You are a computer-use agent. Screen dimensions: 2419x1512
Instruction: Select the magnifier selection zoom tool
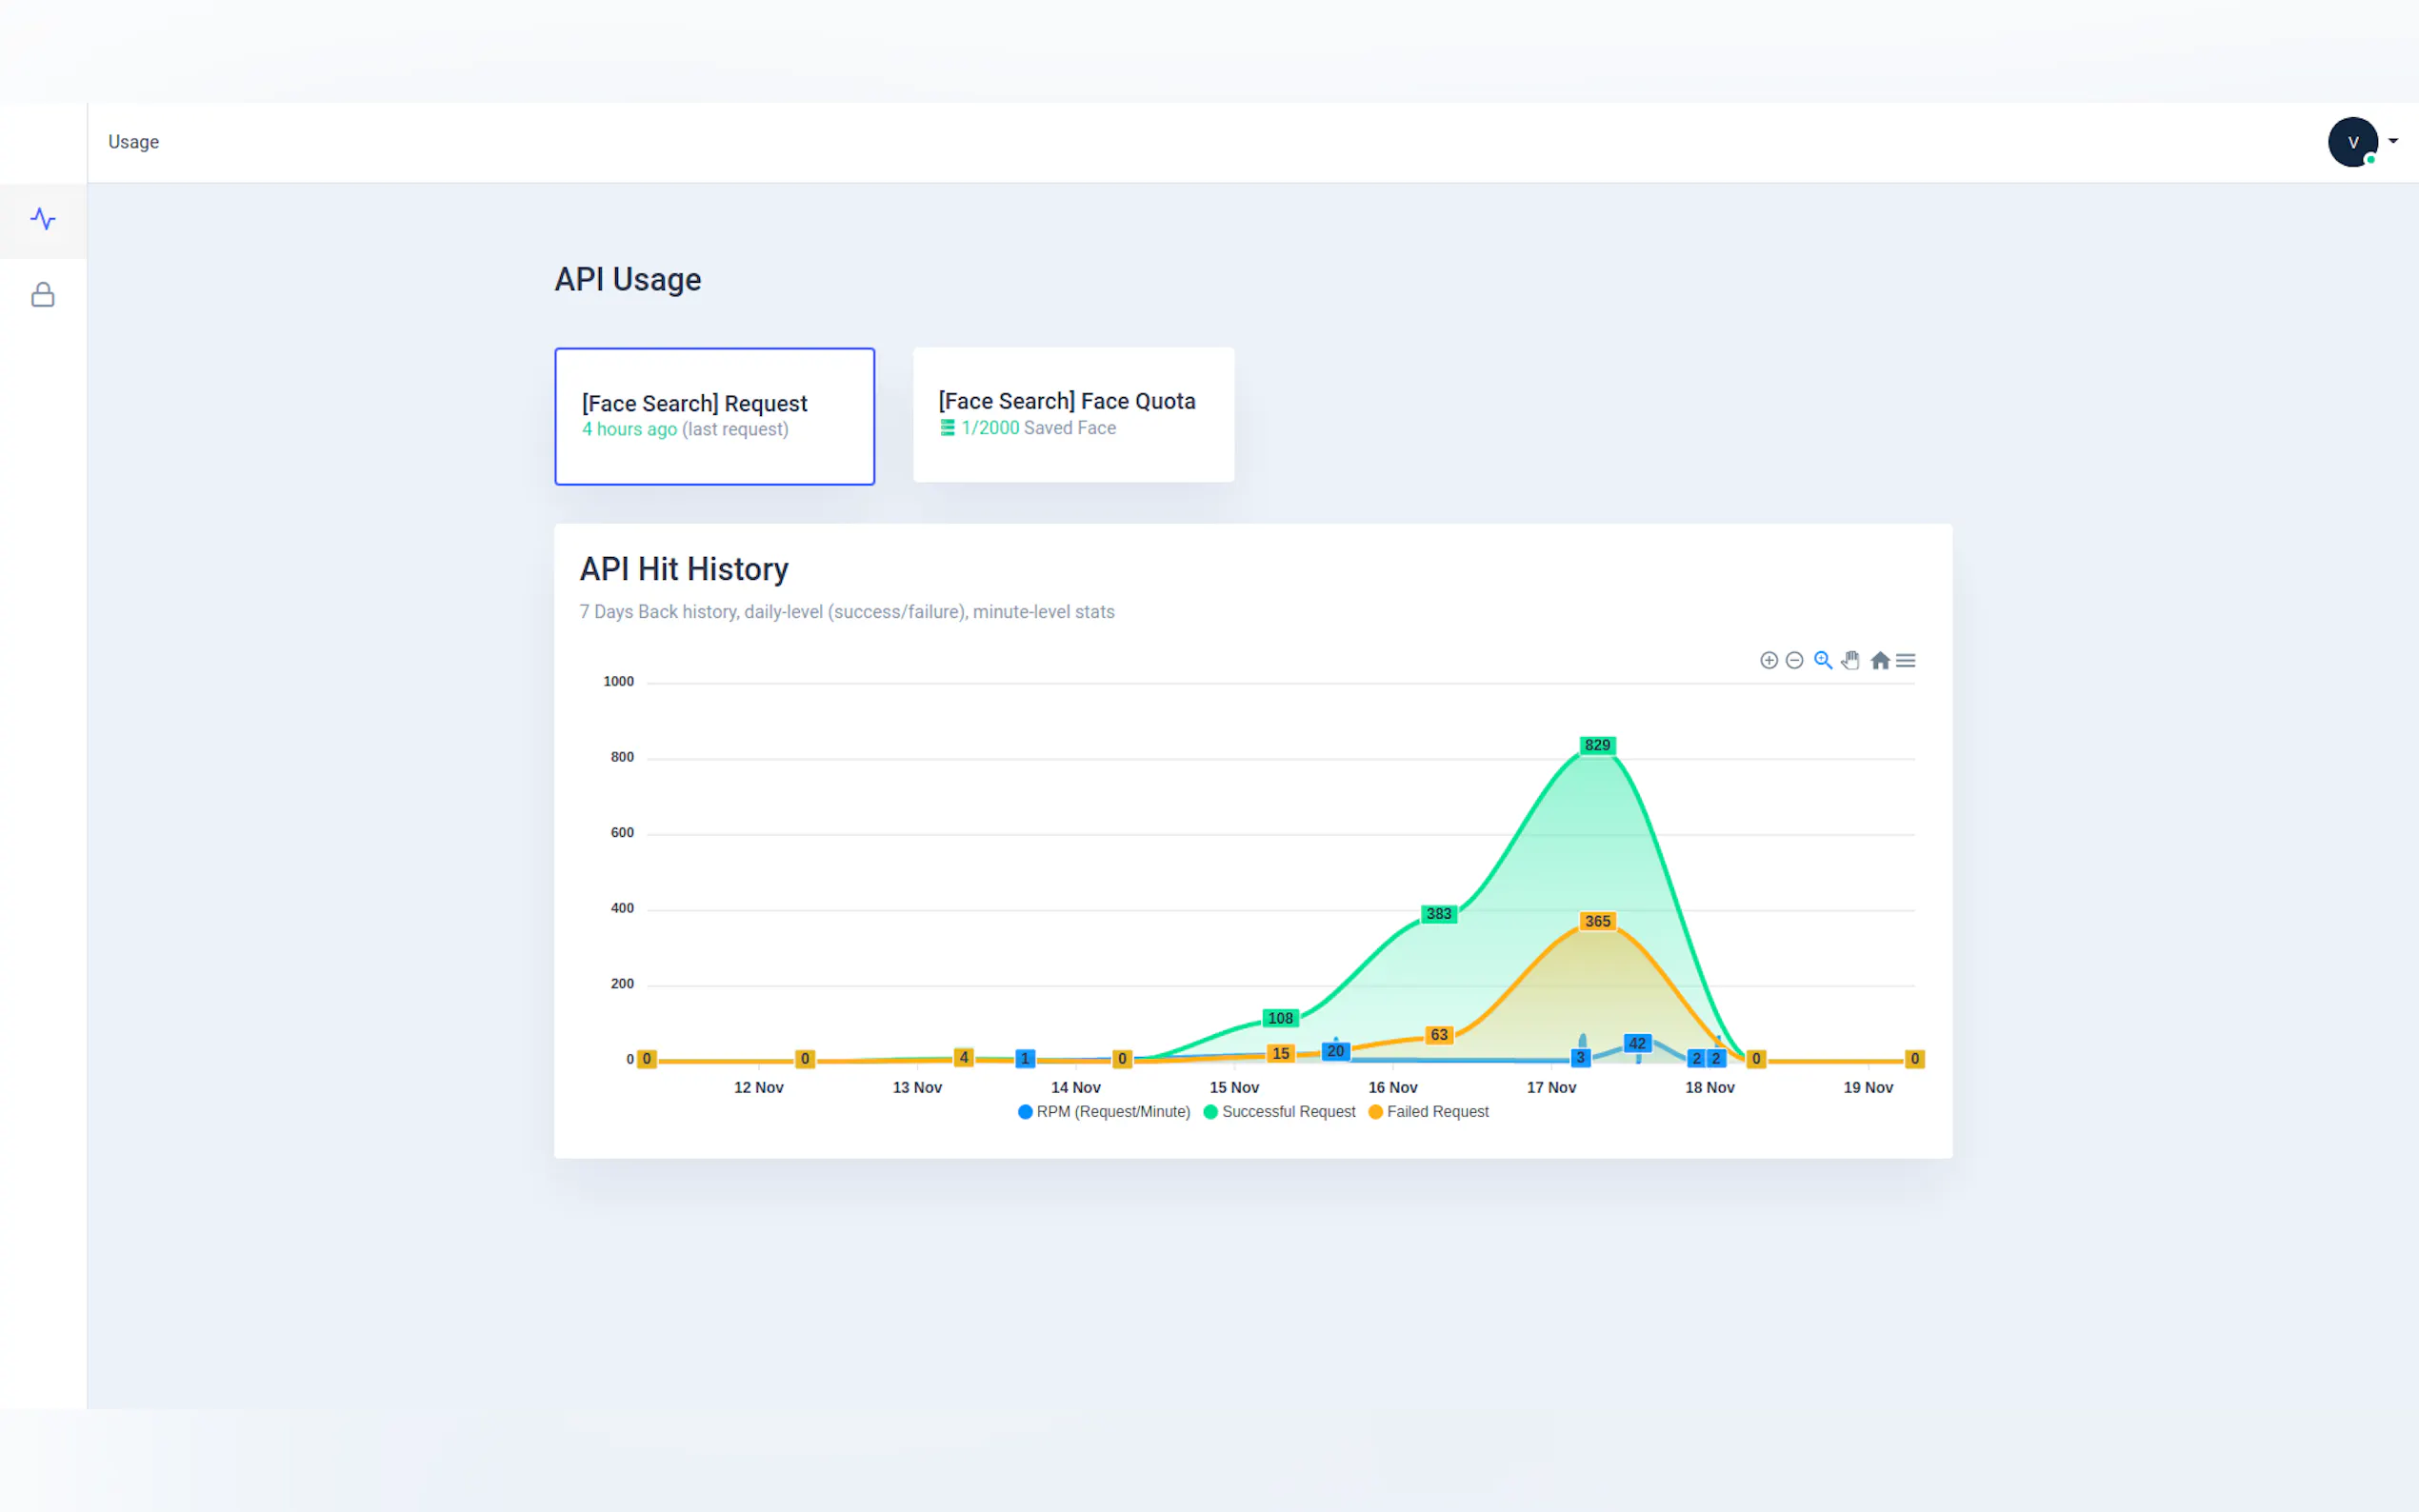(1822, 660)
